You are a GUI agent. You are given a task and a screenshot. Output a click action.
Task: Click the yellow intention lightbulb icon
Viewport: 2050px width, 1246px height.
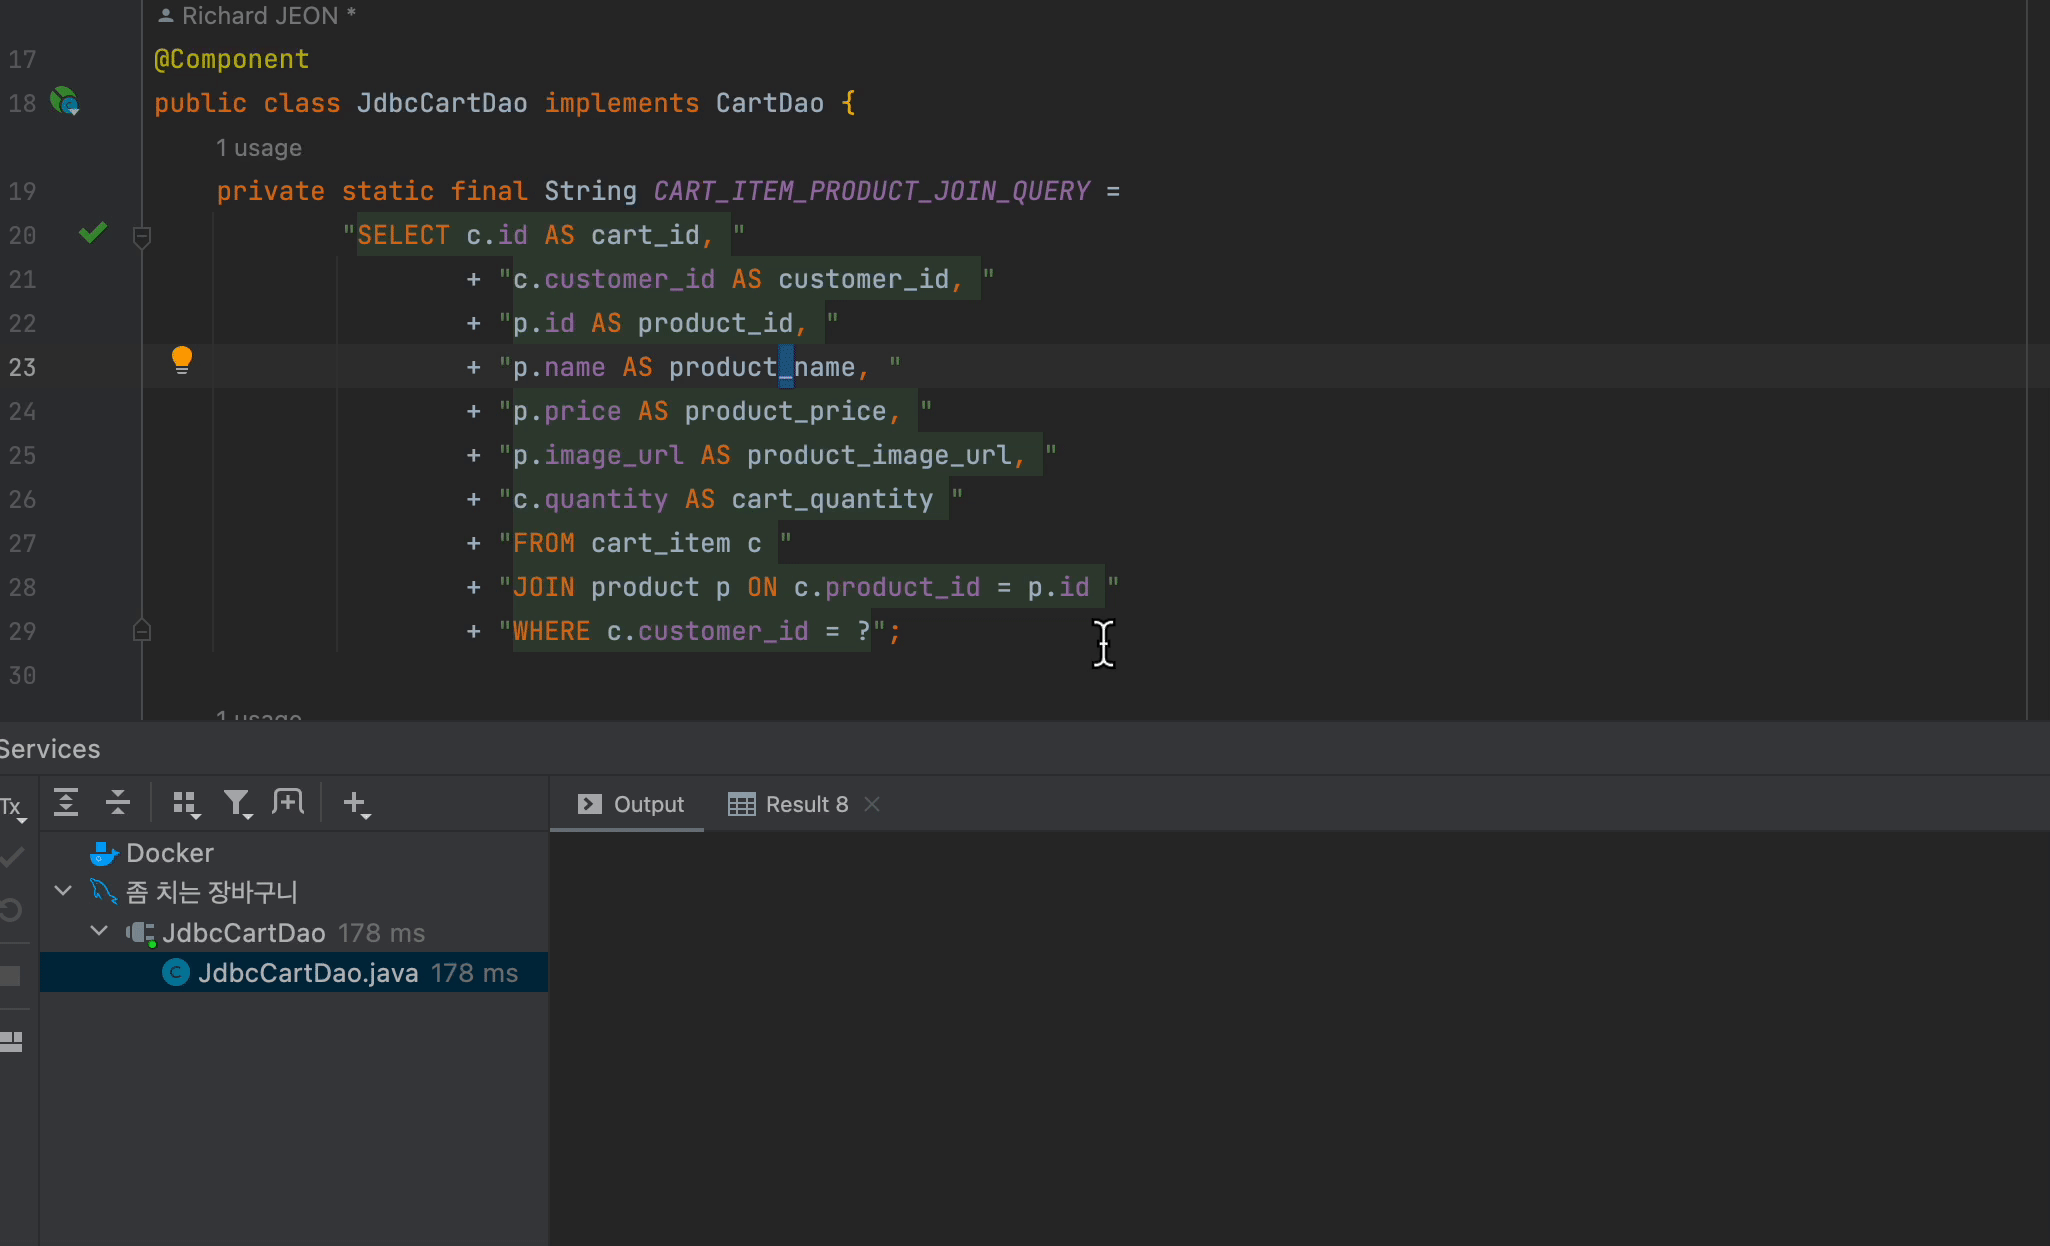point(181,360)
